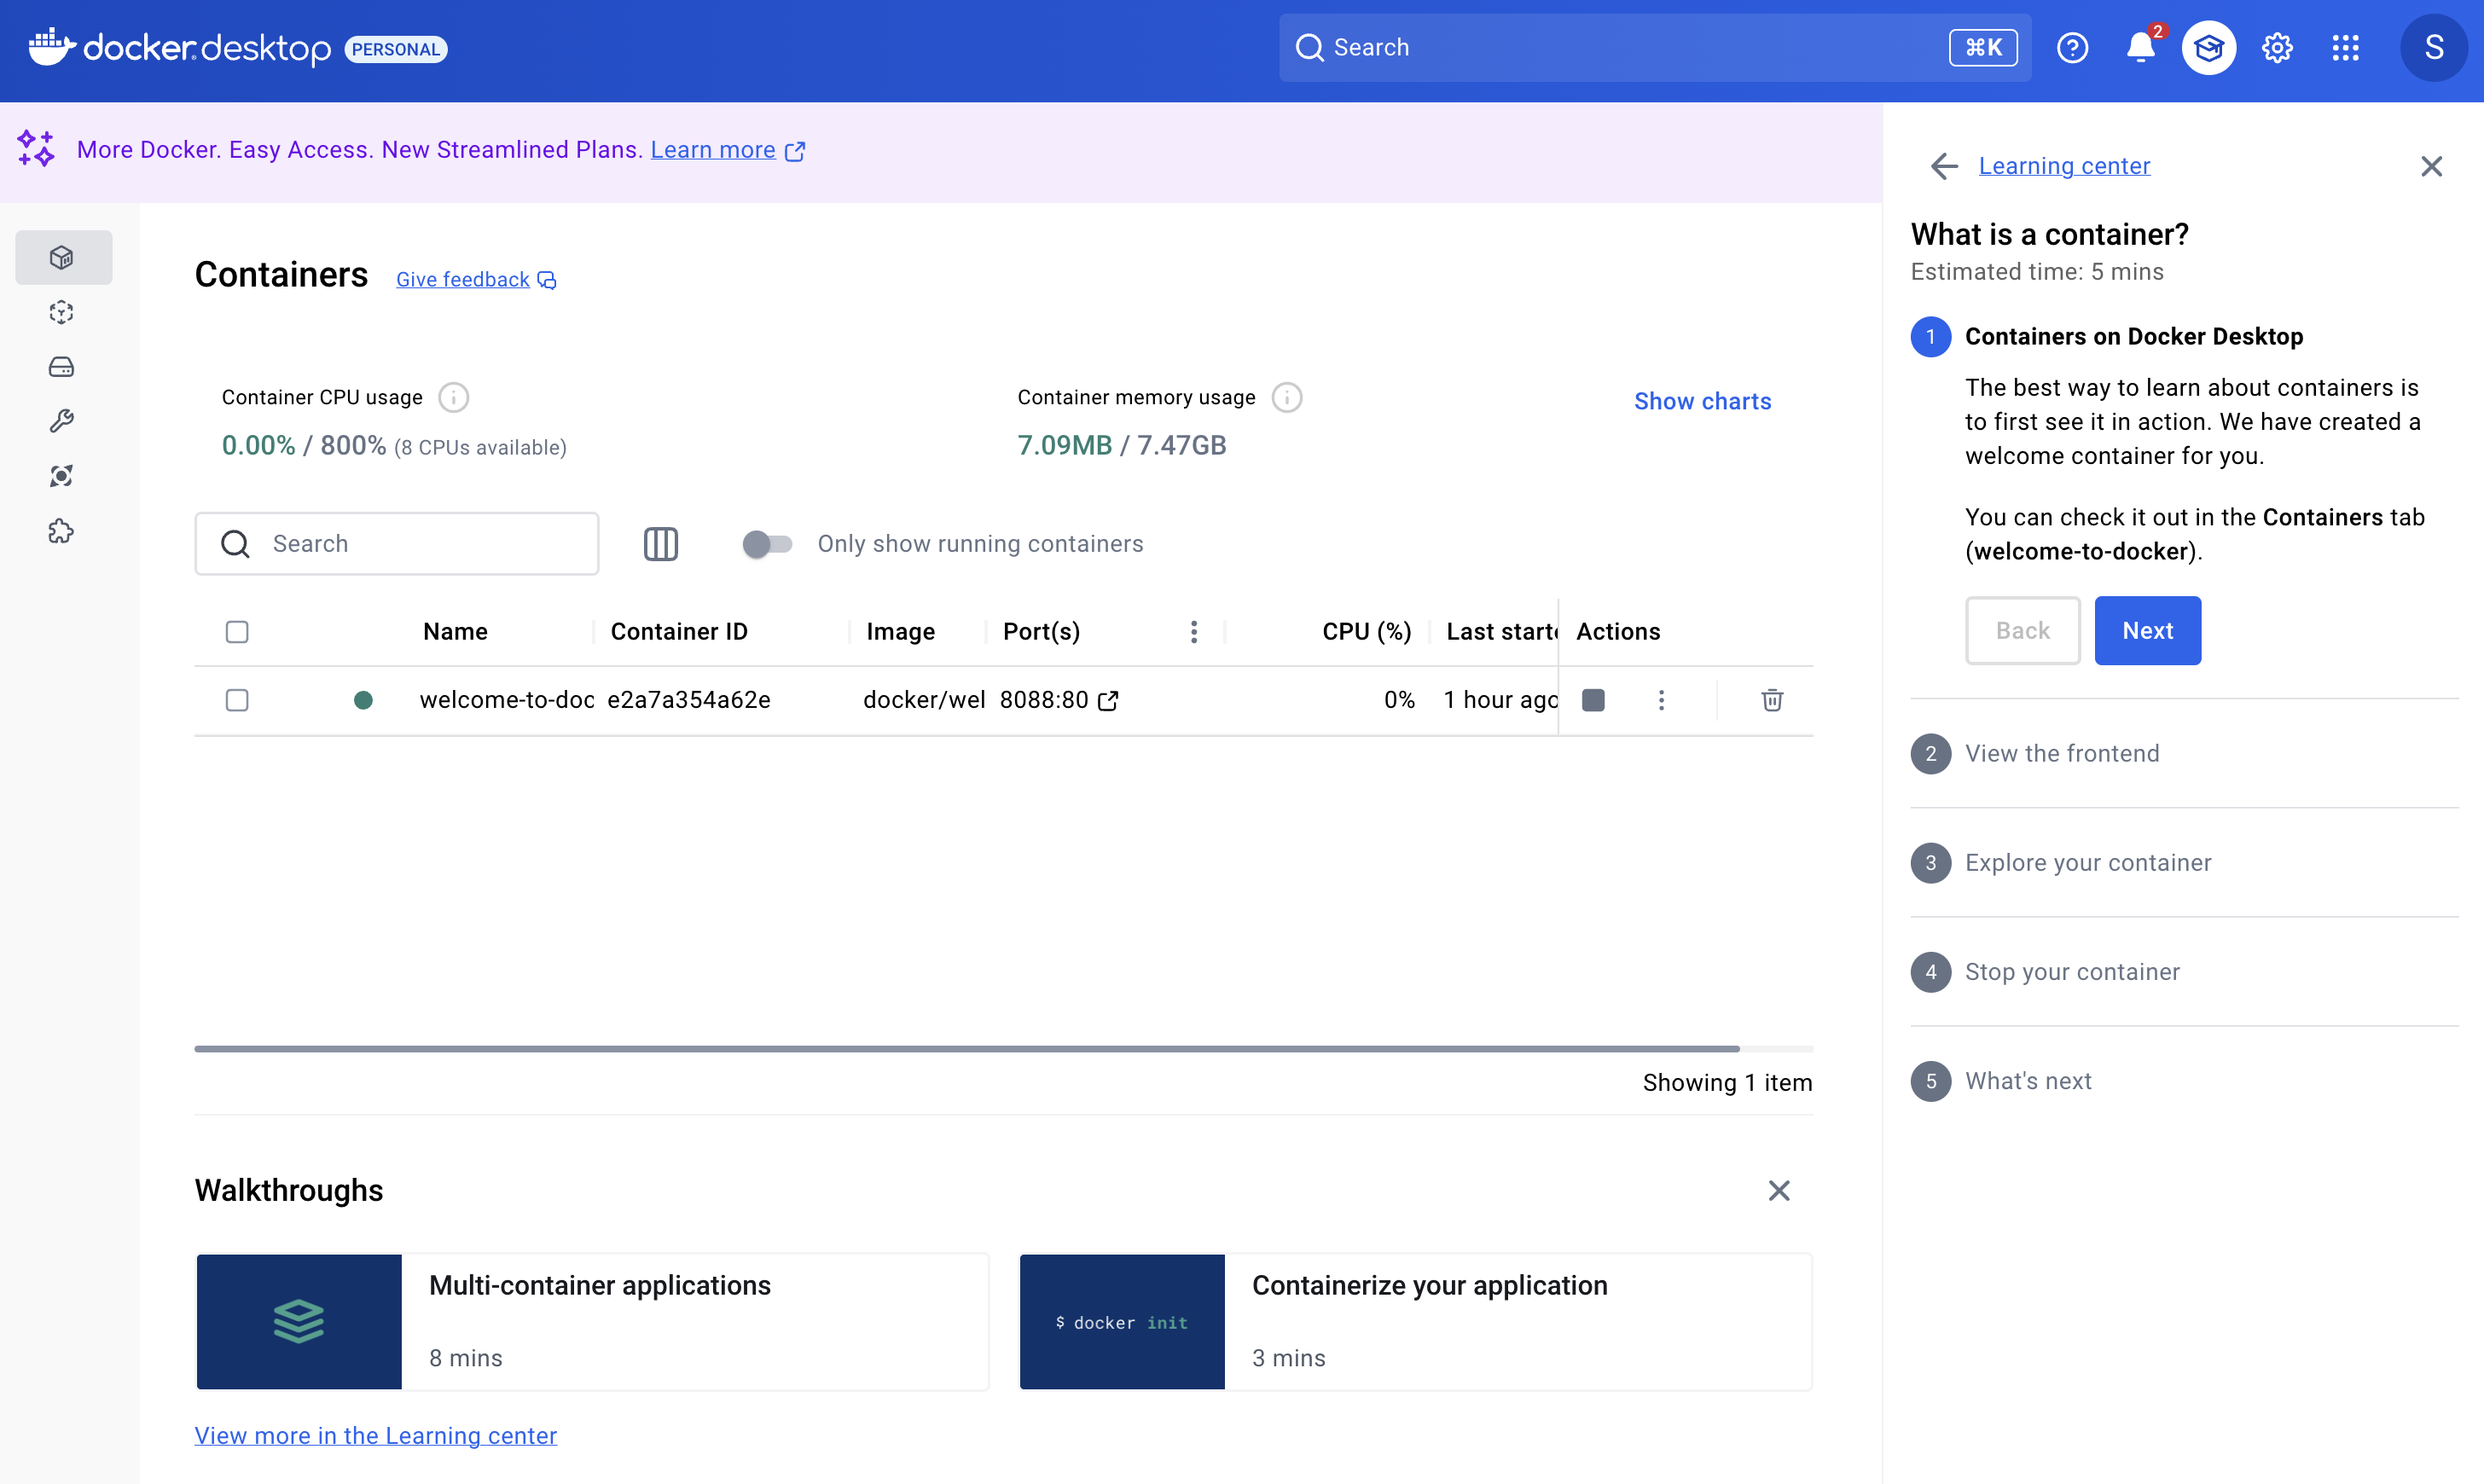2484x1484 pixels.
Task: Open welcome-to-docker row more actions menu
Action: pos(1661,700)
